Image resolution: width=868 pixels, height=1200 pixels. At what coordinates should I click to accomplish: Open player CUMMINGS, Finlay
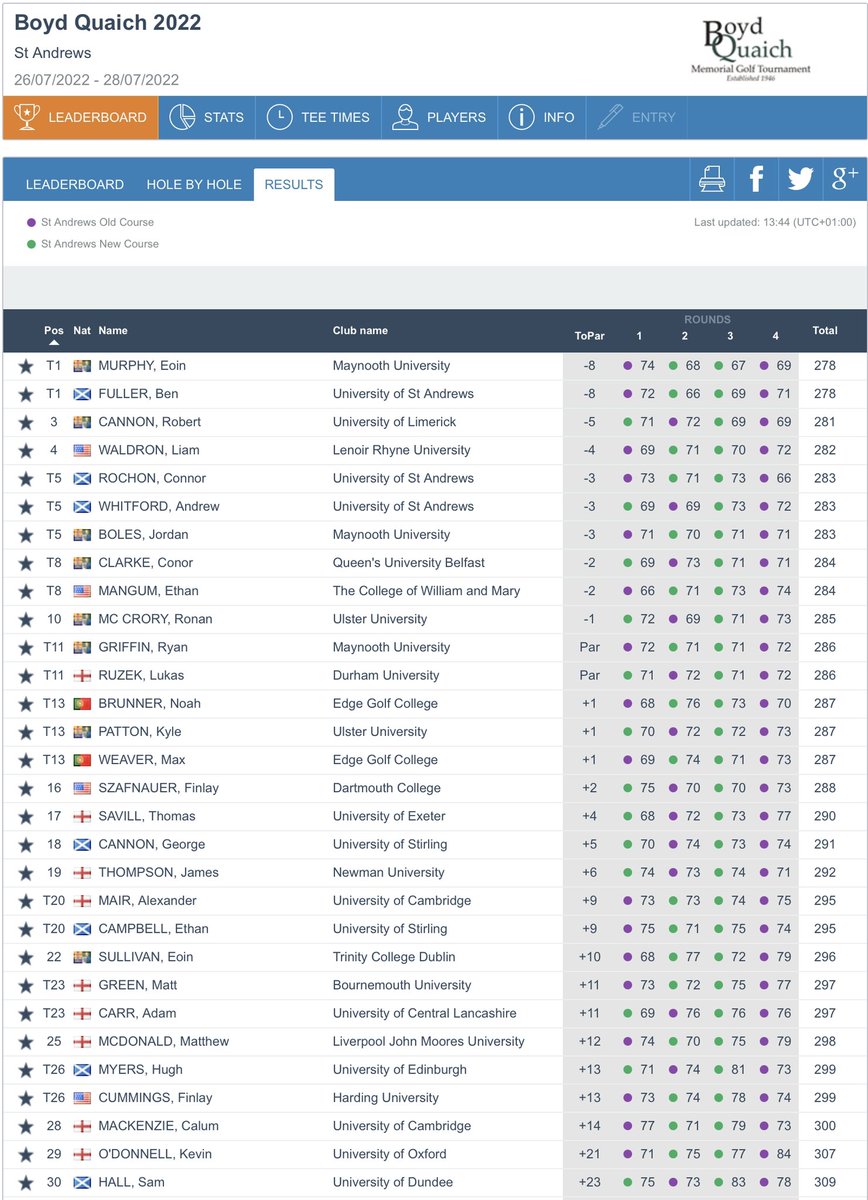[155, 1098]
